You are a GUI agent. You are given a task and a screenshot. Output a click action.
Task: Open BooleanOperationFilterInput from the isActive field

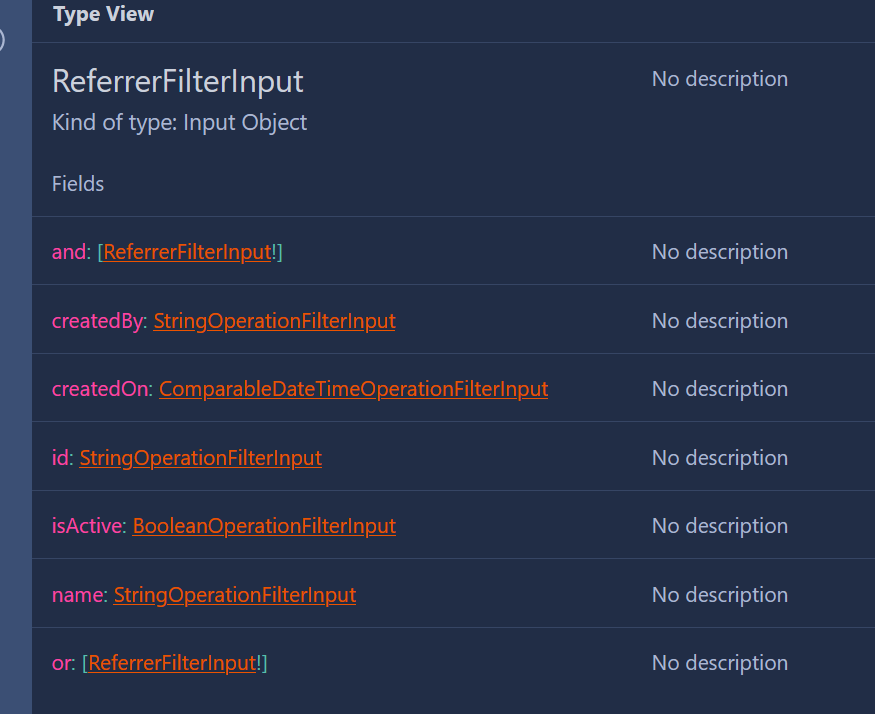(x=263, y=525)
